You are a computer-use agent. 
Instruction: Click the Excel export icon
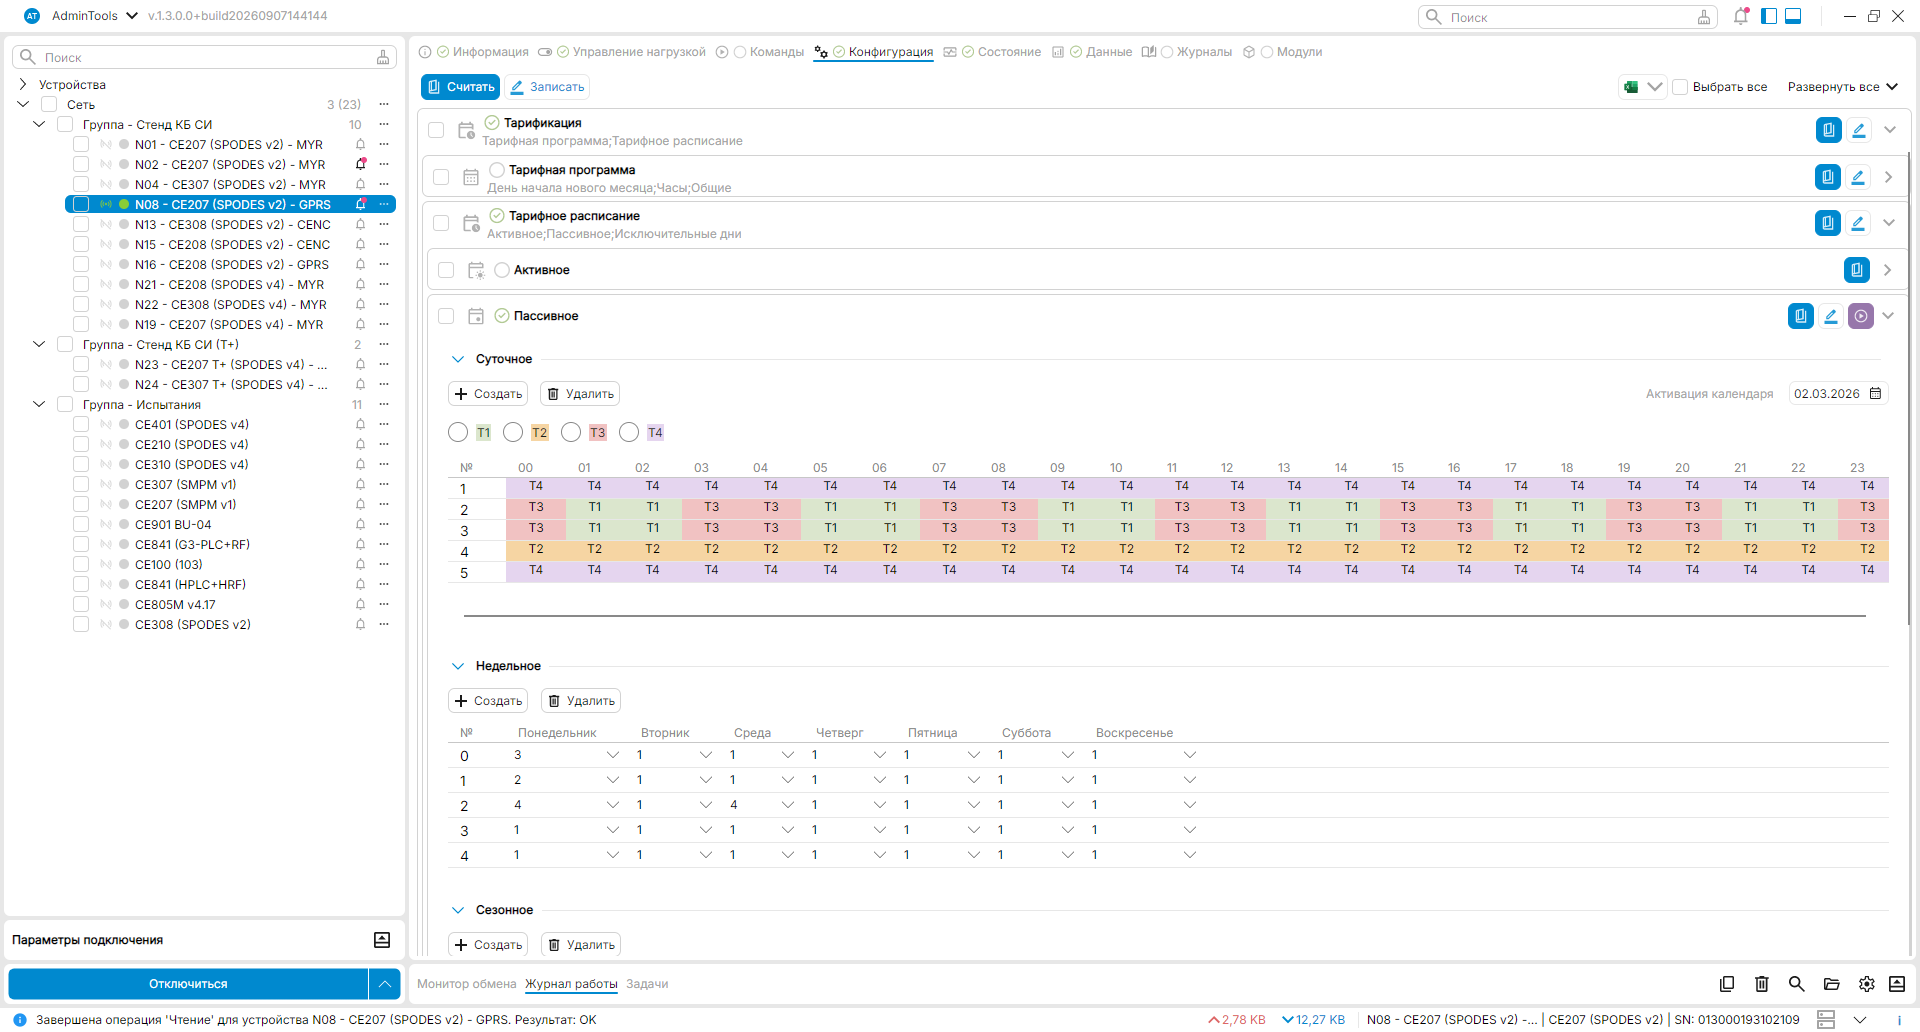pyautogui.click(x=1631, y=87)
